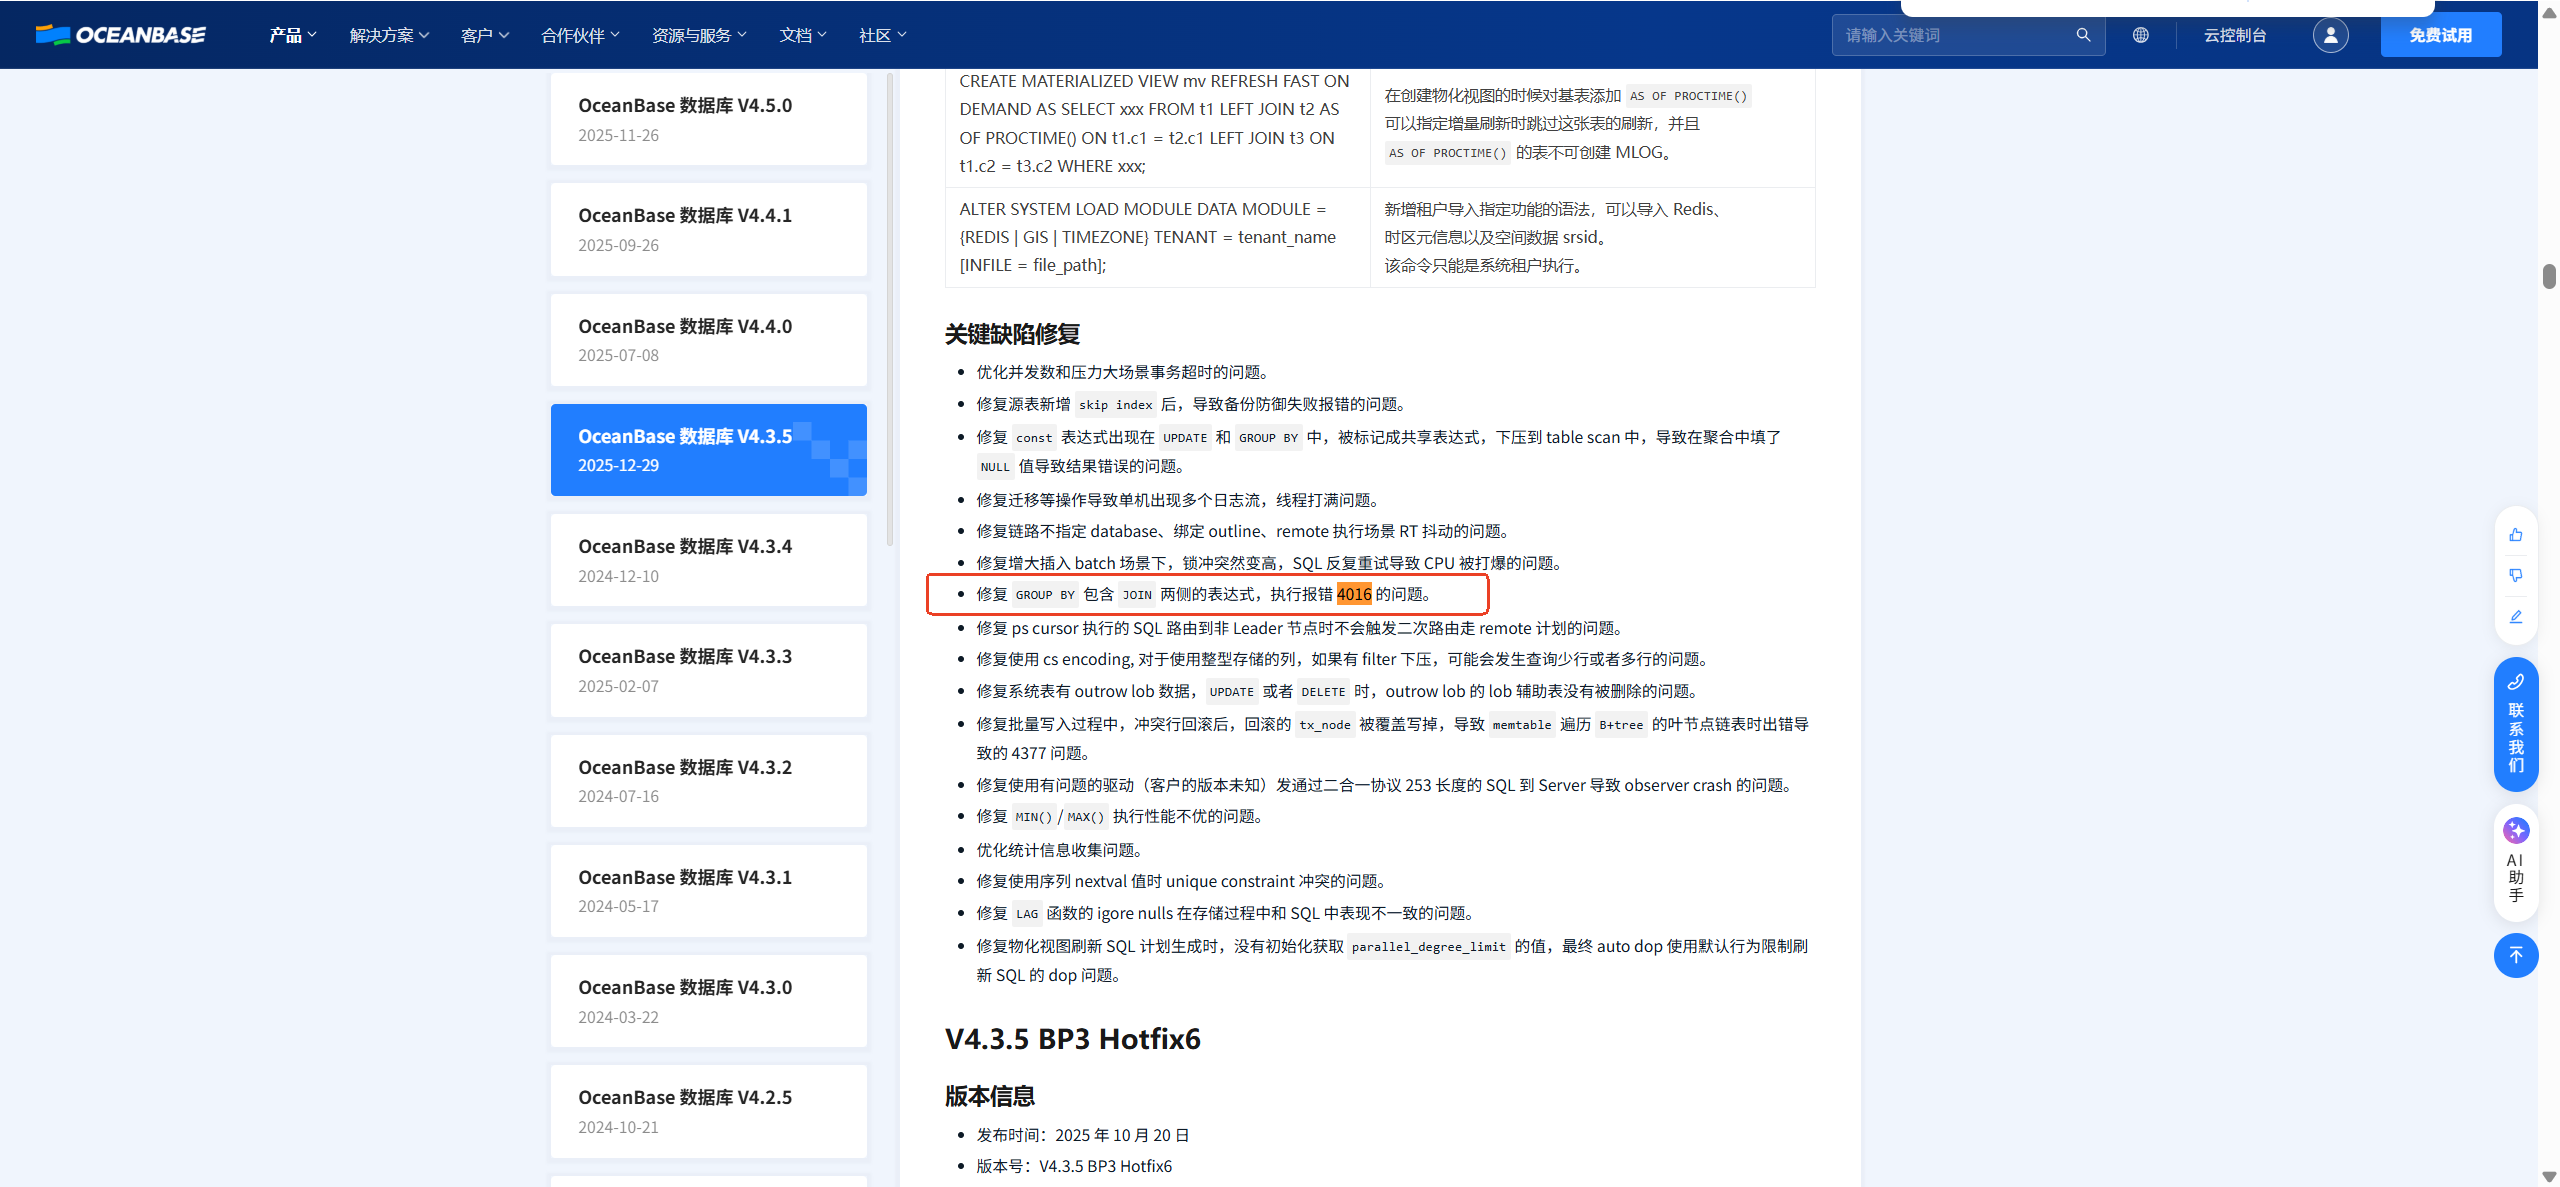Click the edit document pencil icon
Screen dimensions: 2560x1187
[x=2515, y=617]
